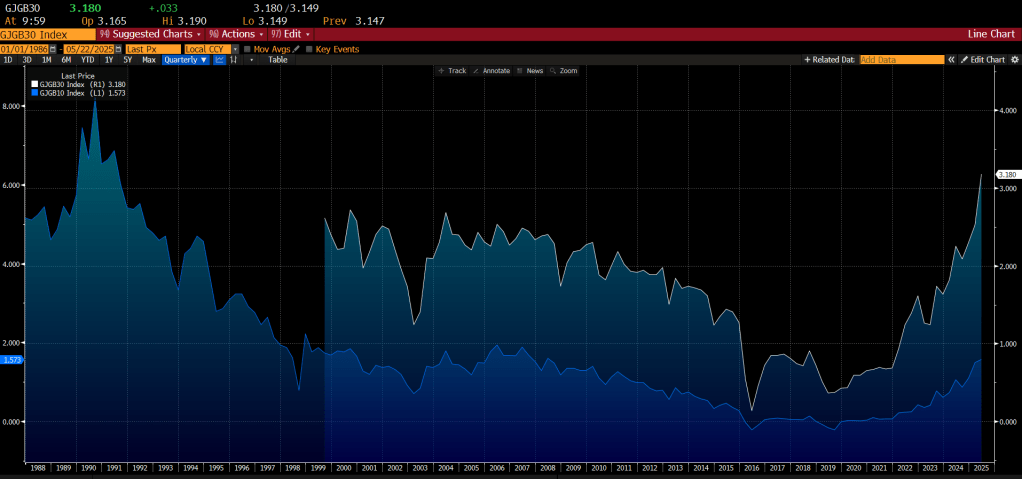Activate the Track crosshair tool

[452, 71]
